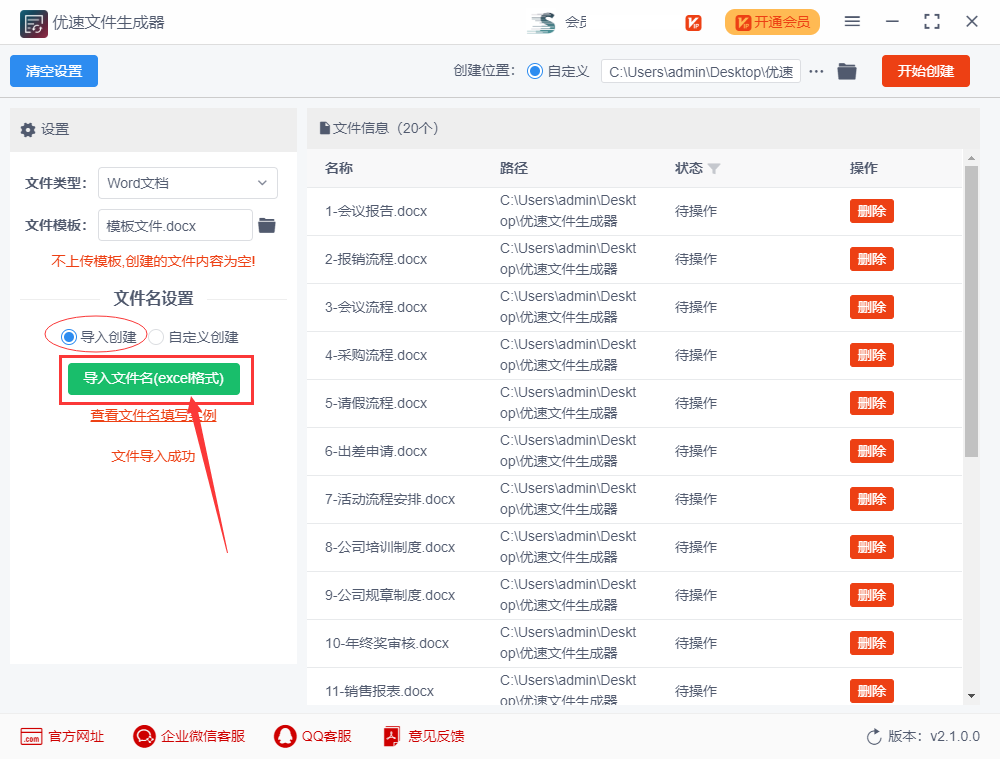
Task: Delete the 9-公司规章制度.docx row
Action: [x=872, y=595]
